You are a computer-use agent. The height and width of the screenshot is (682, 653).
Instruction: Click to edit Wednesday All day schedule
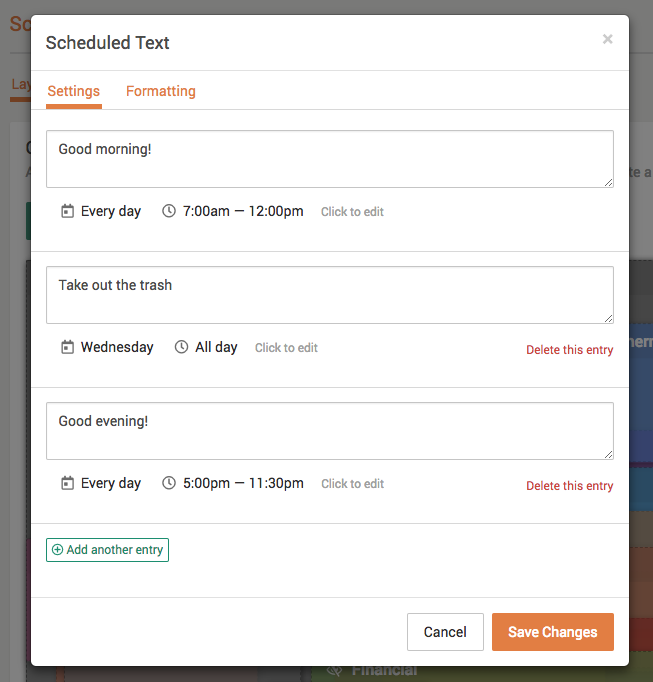(x=286, y=348)
